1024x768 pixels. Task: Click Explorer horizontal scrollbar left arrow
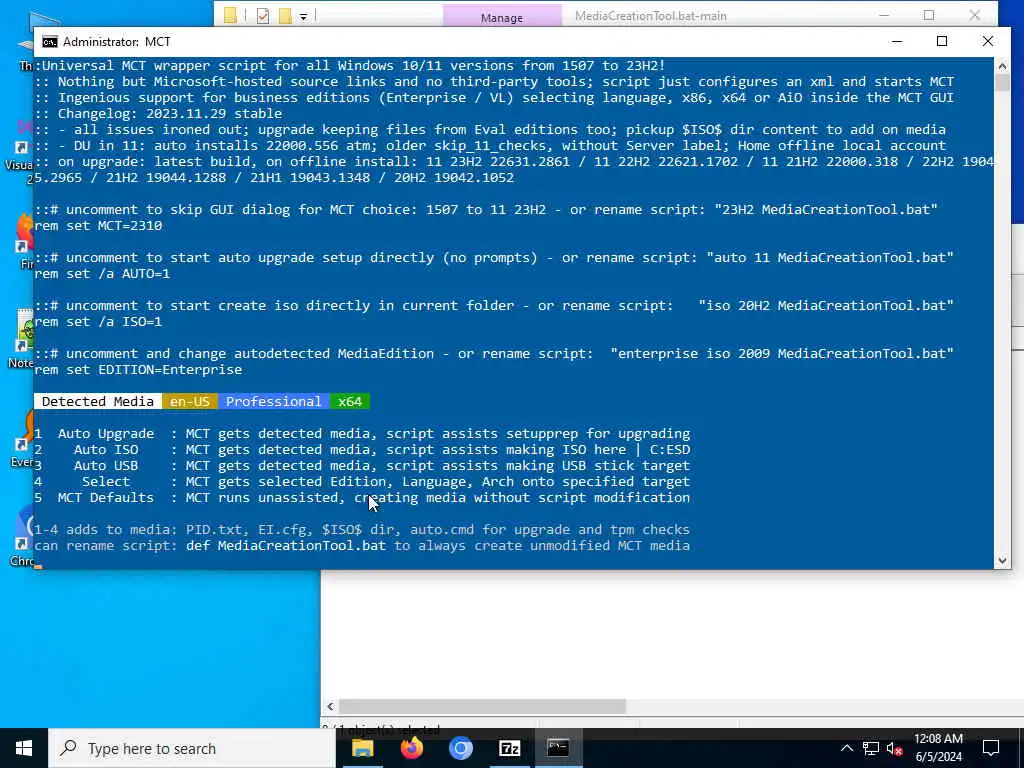coord(330,707)
